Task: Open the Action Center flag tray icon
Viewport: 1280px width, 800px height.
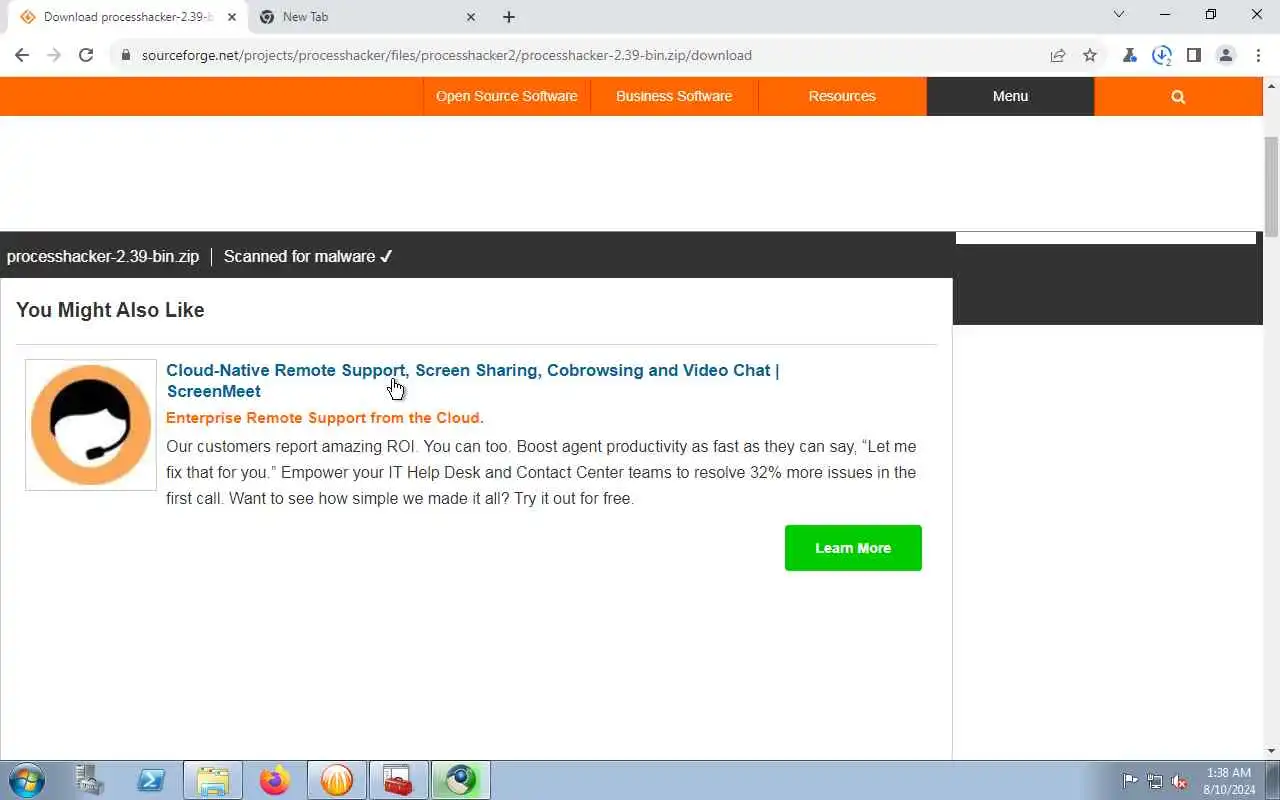Action: point(1130,781)
